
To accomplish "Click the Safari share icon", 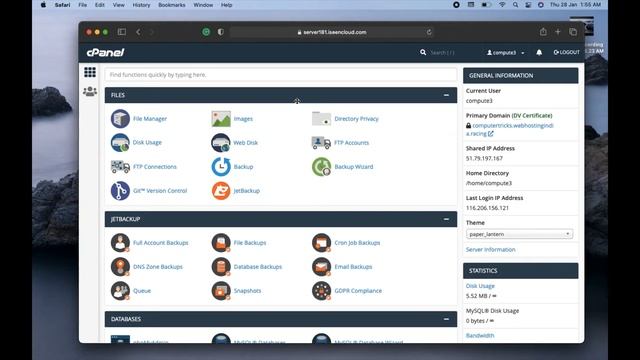I will click(543, 32).
